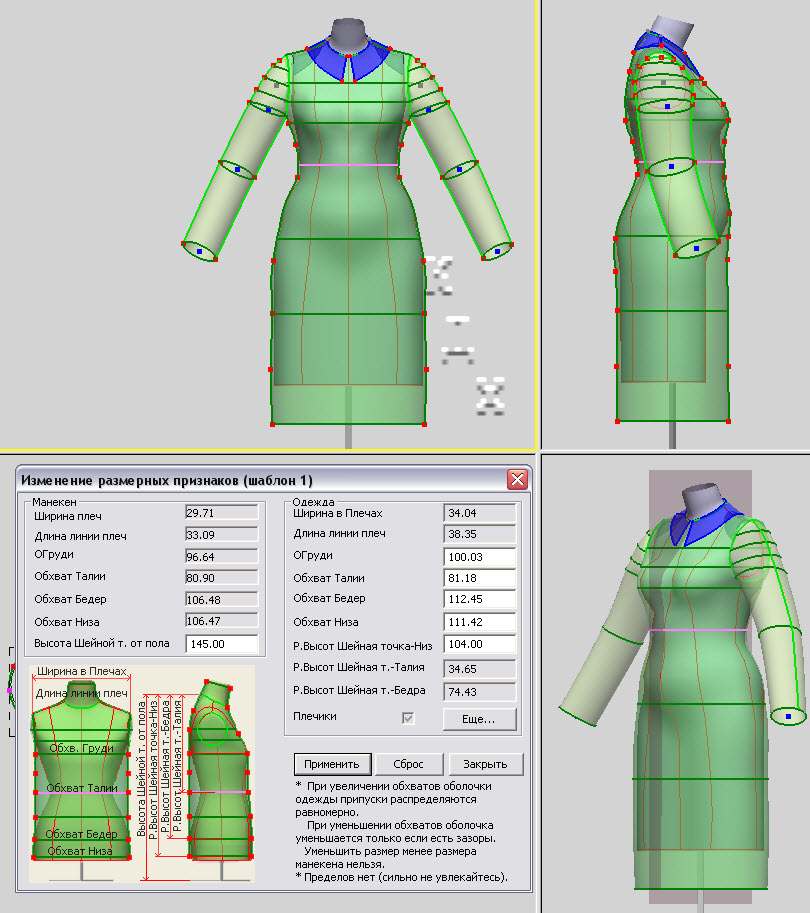The width and height of the screenshot is (810, 913).
Task: Edit clothing Обхват Бедер field 112.45
Action: 479,599
